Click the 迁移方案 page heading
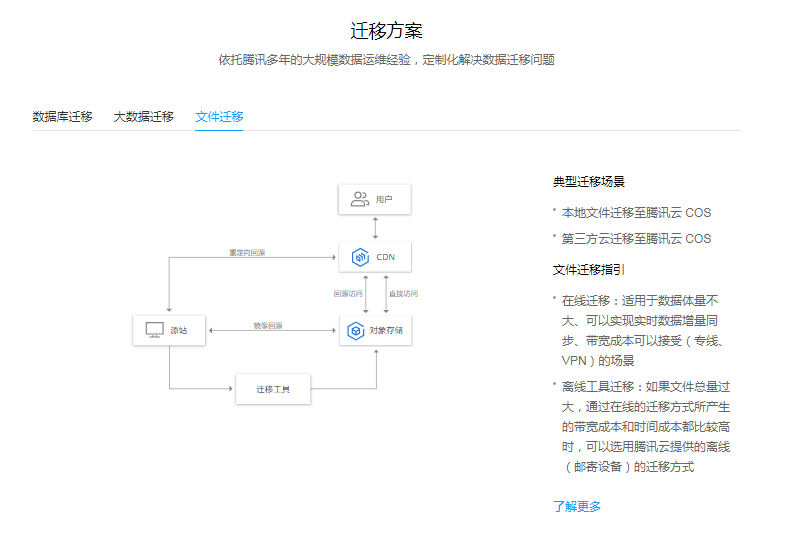This screenshot has width=789, height=549. pos(386,31)
